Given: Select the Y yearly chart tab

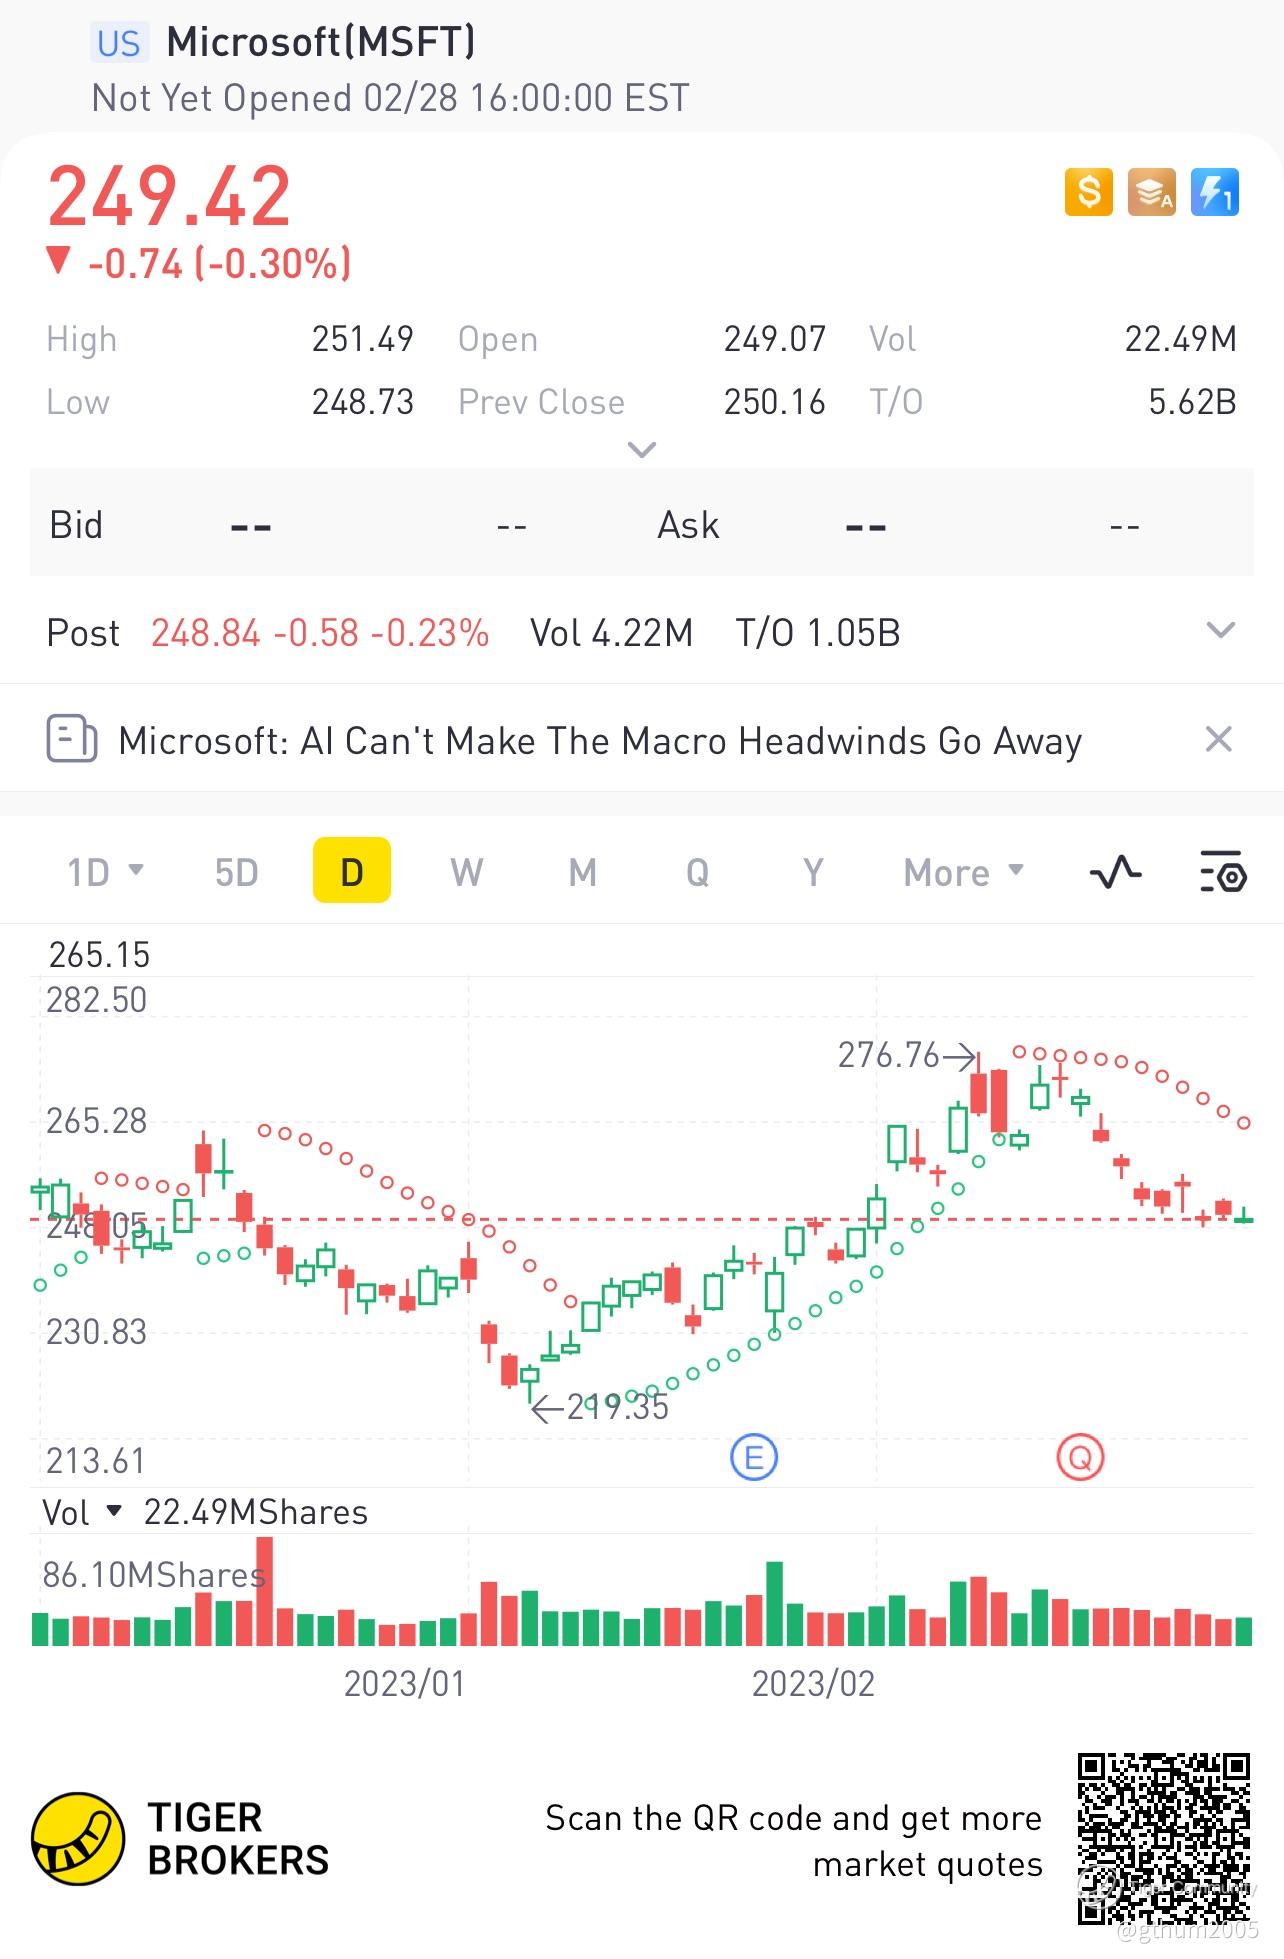Looking at the screenshot, I should point(814,872).
